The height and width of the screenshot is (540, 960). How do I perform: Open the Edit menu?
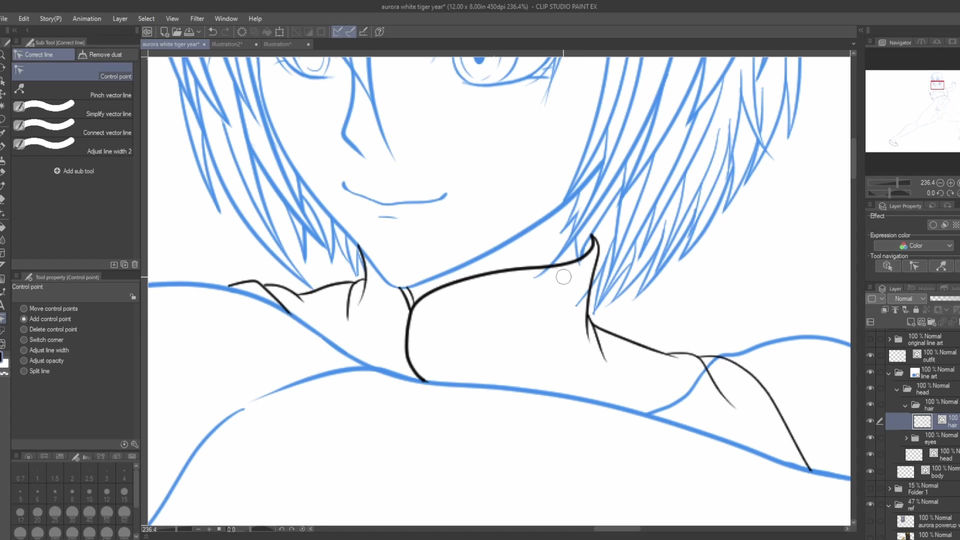point(24,18)
